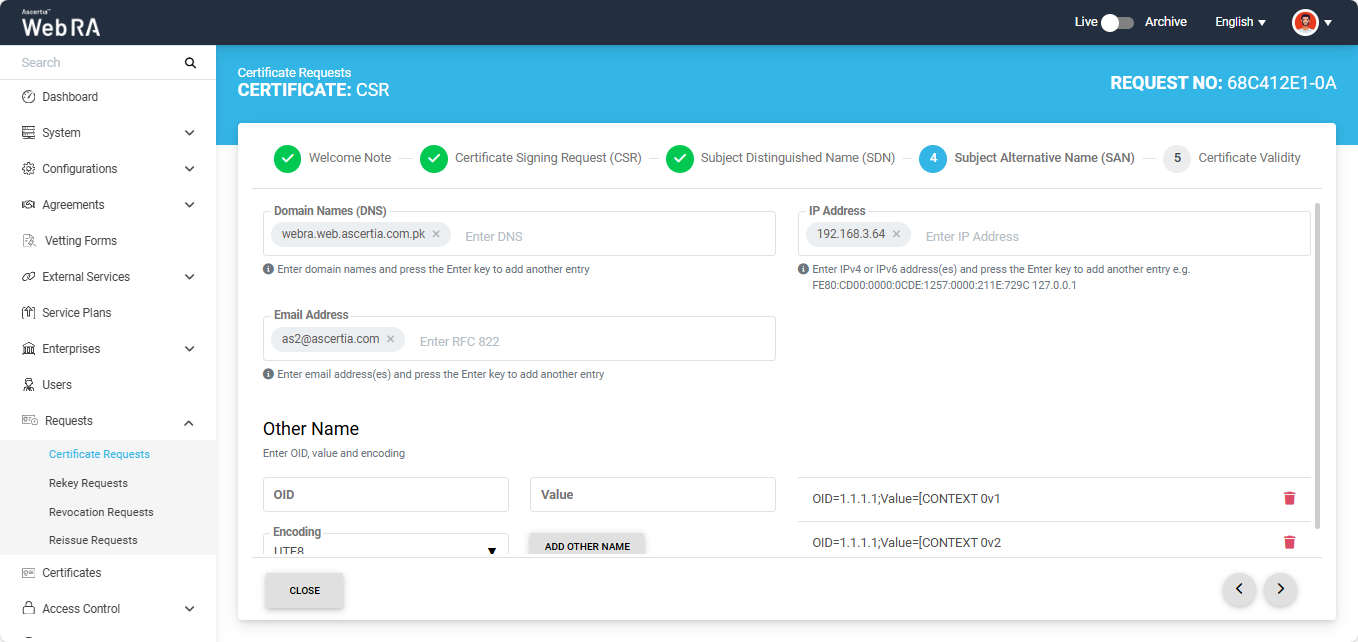Remove the webra.web.ascertia.com.pk DNS chip
This screenshot has height=642, width=1358.
point(436,234)
